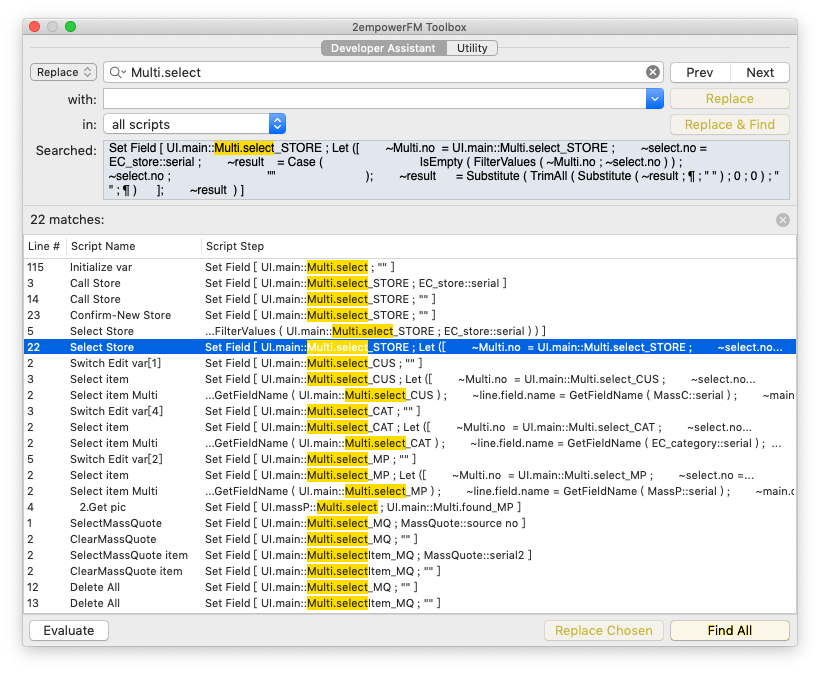The width and height of the screenshot is (820, 673).
Task: Click the Replace button
Action: tap(730, 99)
